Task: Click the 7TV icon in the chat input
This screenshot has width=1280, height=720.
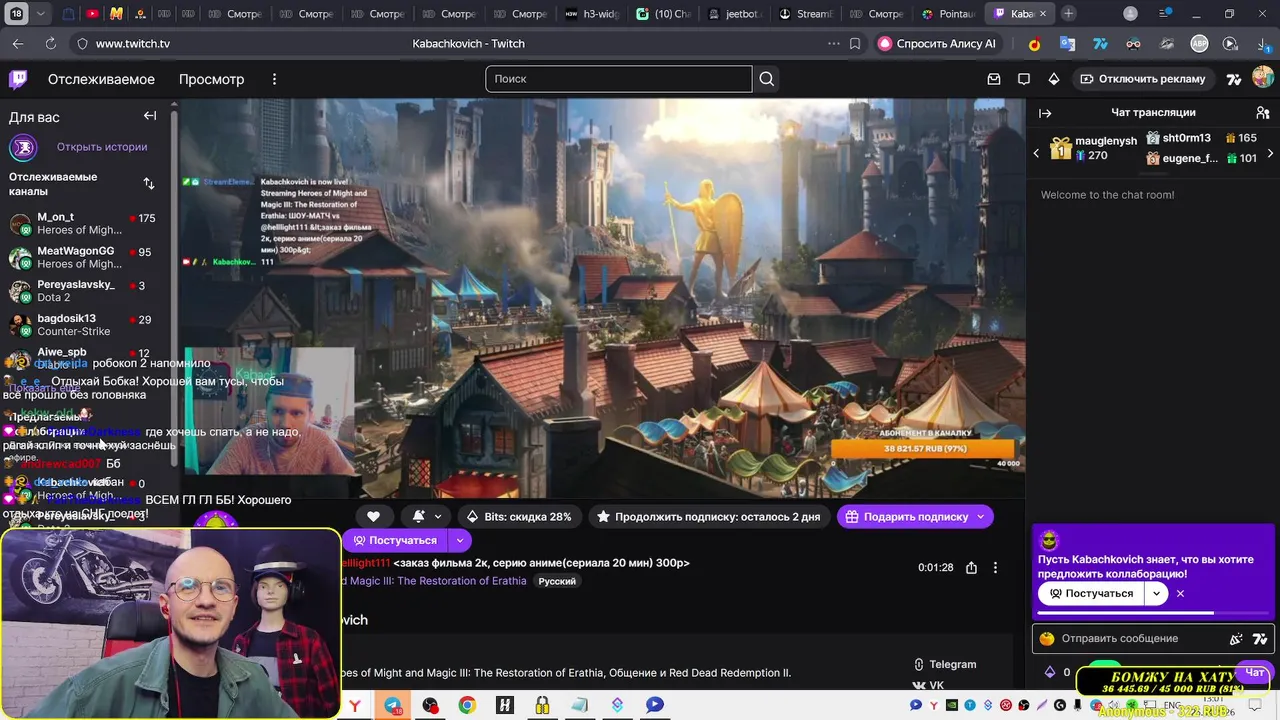Action: pos(1260,639)
